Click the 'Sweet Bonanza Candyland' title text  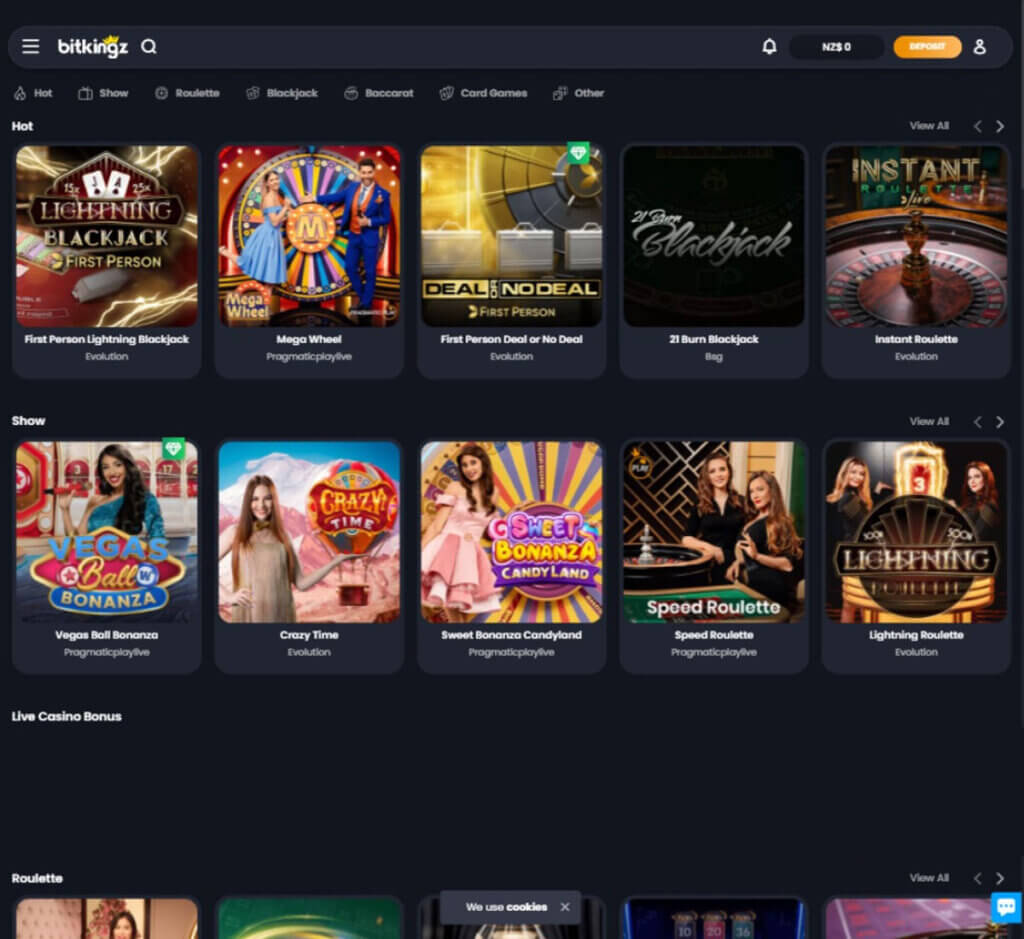click(x=511, y=635)
